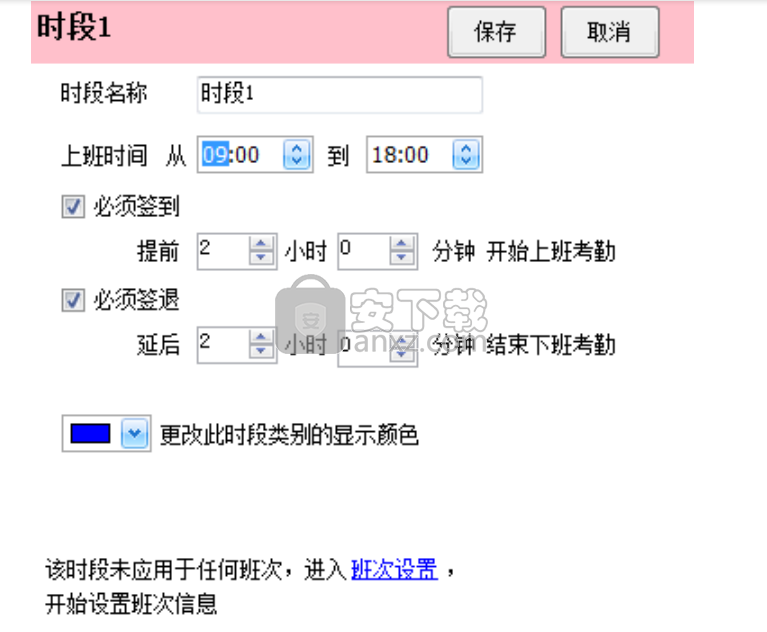Toggle the 必须签退 checkbox
This screenshot has width=767, height=632.
pos(73,300)
